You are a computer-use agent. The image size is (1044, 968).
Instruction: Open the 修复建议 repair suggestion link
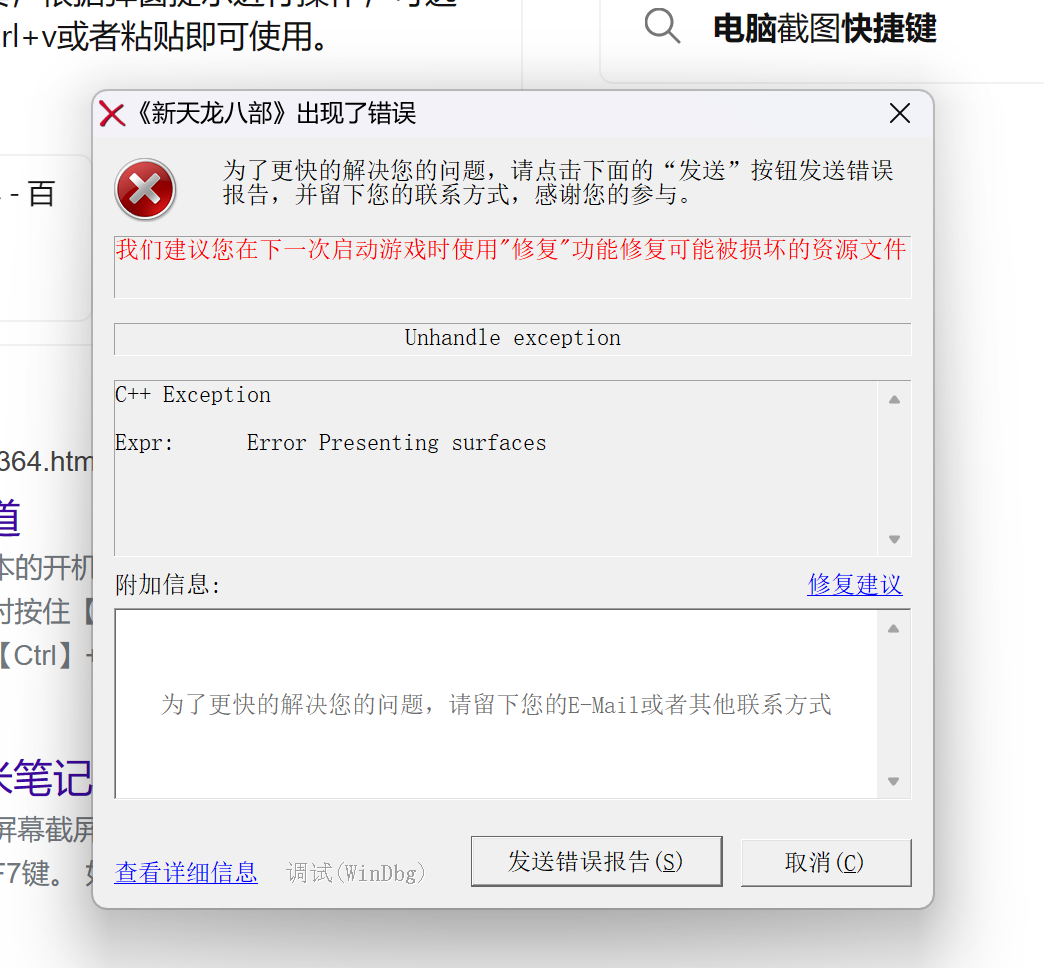click(x=855, y=585)
